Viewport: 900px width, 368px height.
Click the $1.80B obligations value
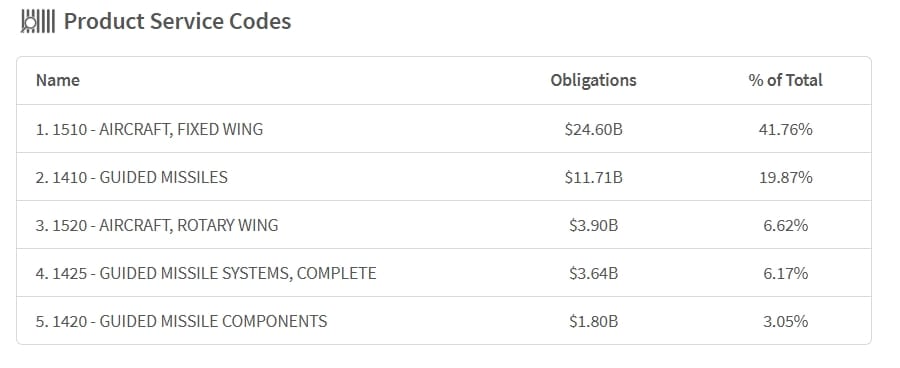(593, 321)
